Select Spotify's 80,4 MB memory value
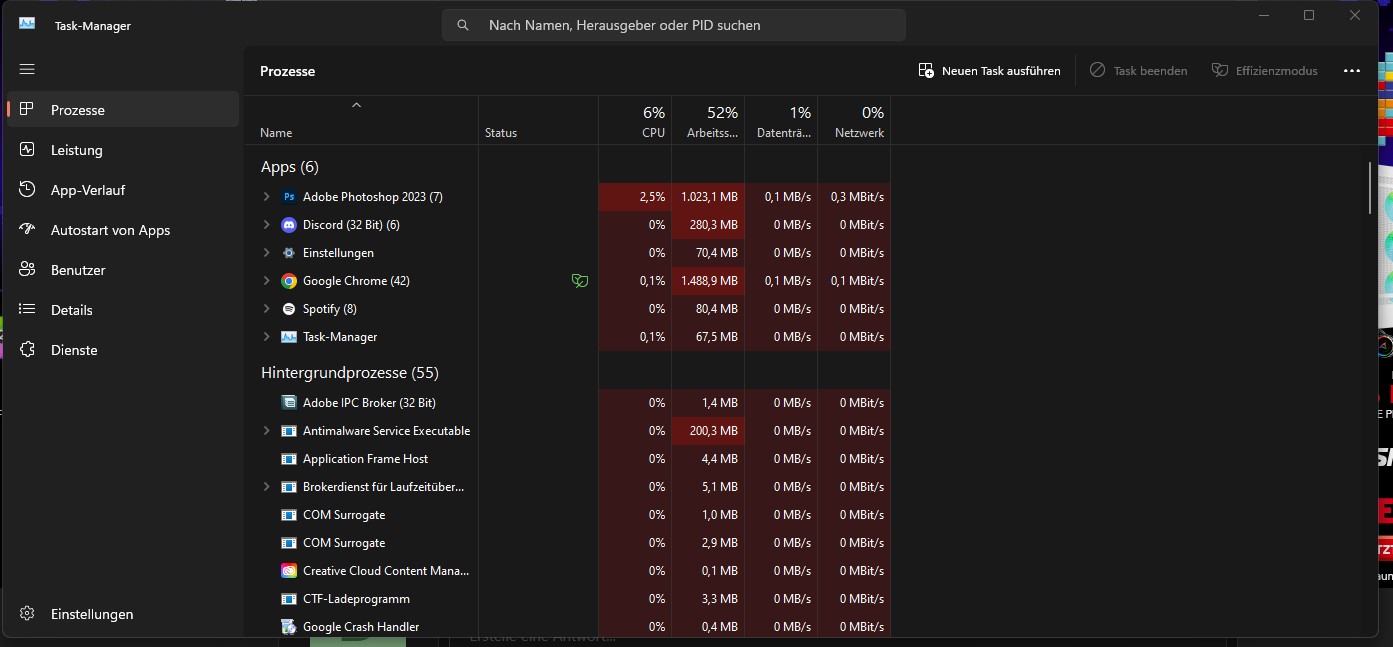Viewport: 1393px width, 647px height. point(708,309)
